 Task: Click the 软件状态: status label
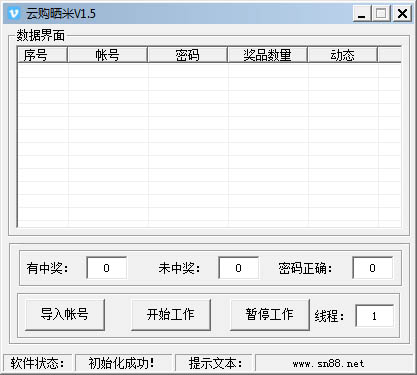(37, 363)
